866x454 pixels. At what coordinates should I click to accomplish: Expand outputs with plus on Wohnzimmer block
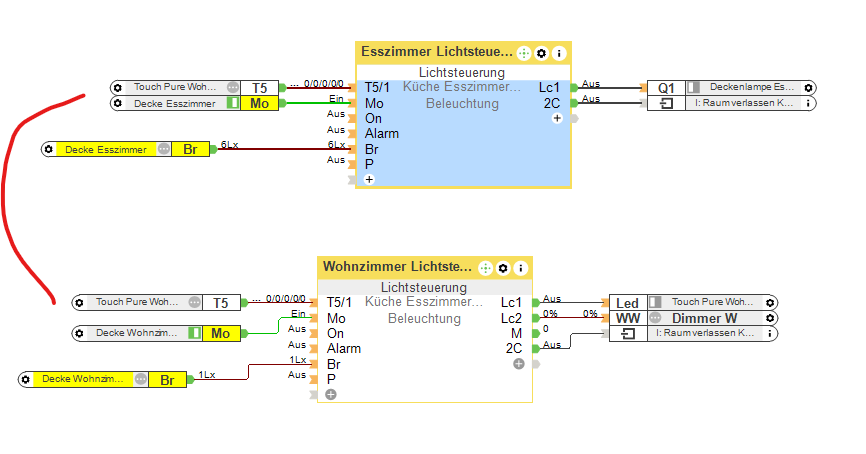pyautogui.click(x=519, y=364)
